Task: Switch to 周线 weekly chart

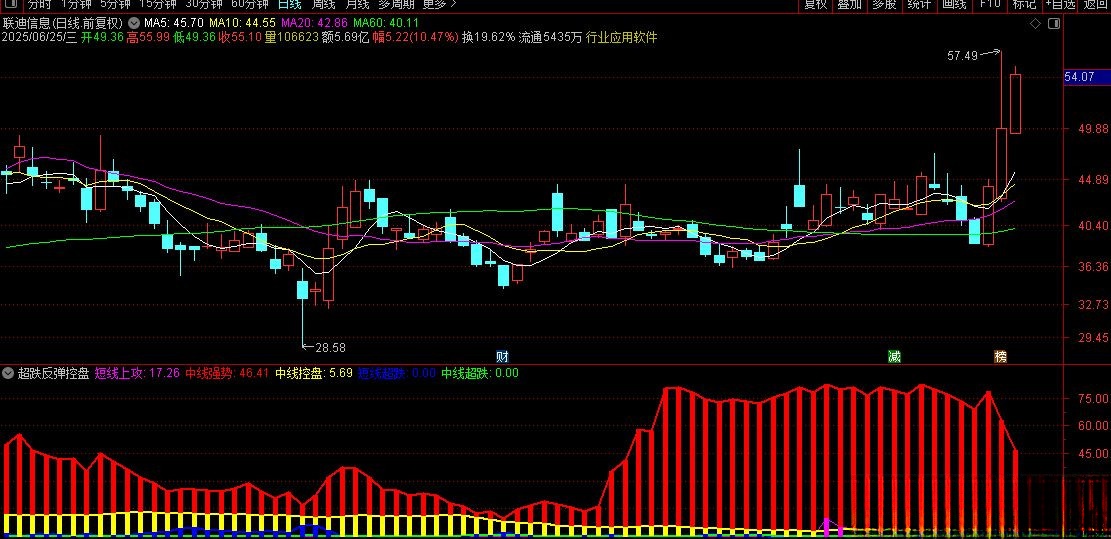Action: coord(324,5)
